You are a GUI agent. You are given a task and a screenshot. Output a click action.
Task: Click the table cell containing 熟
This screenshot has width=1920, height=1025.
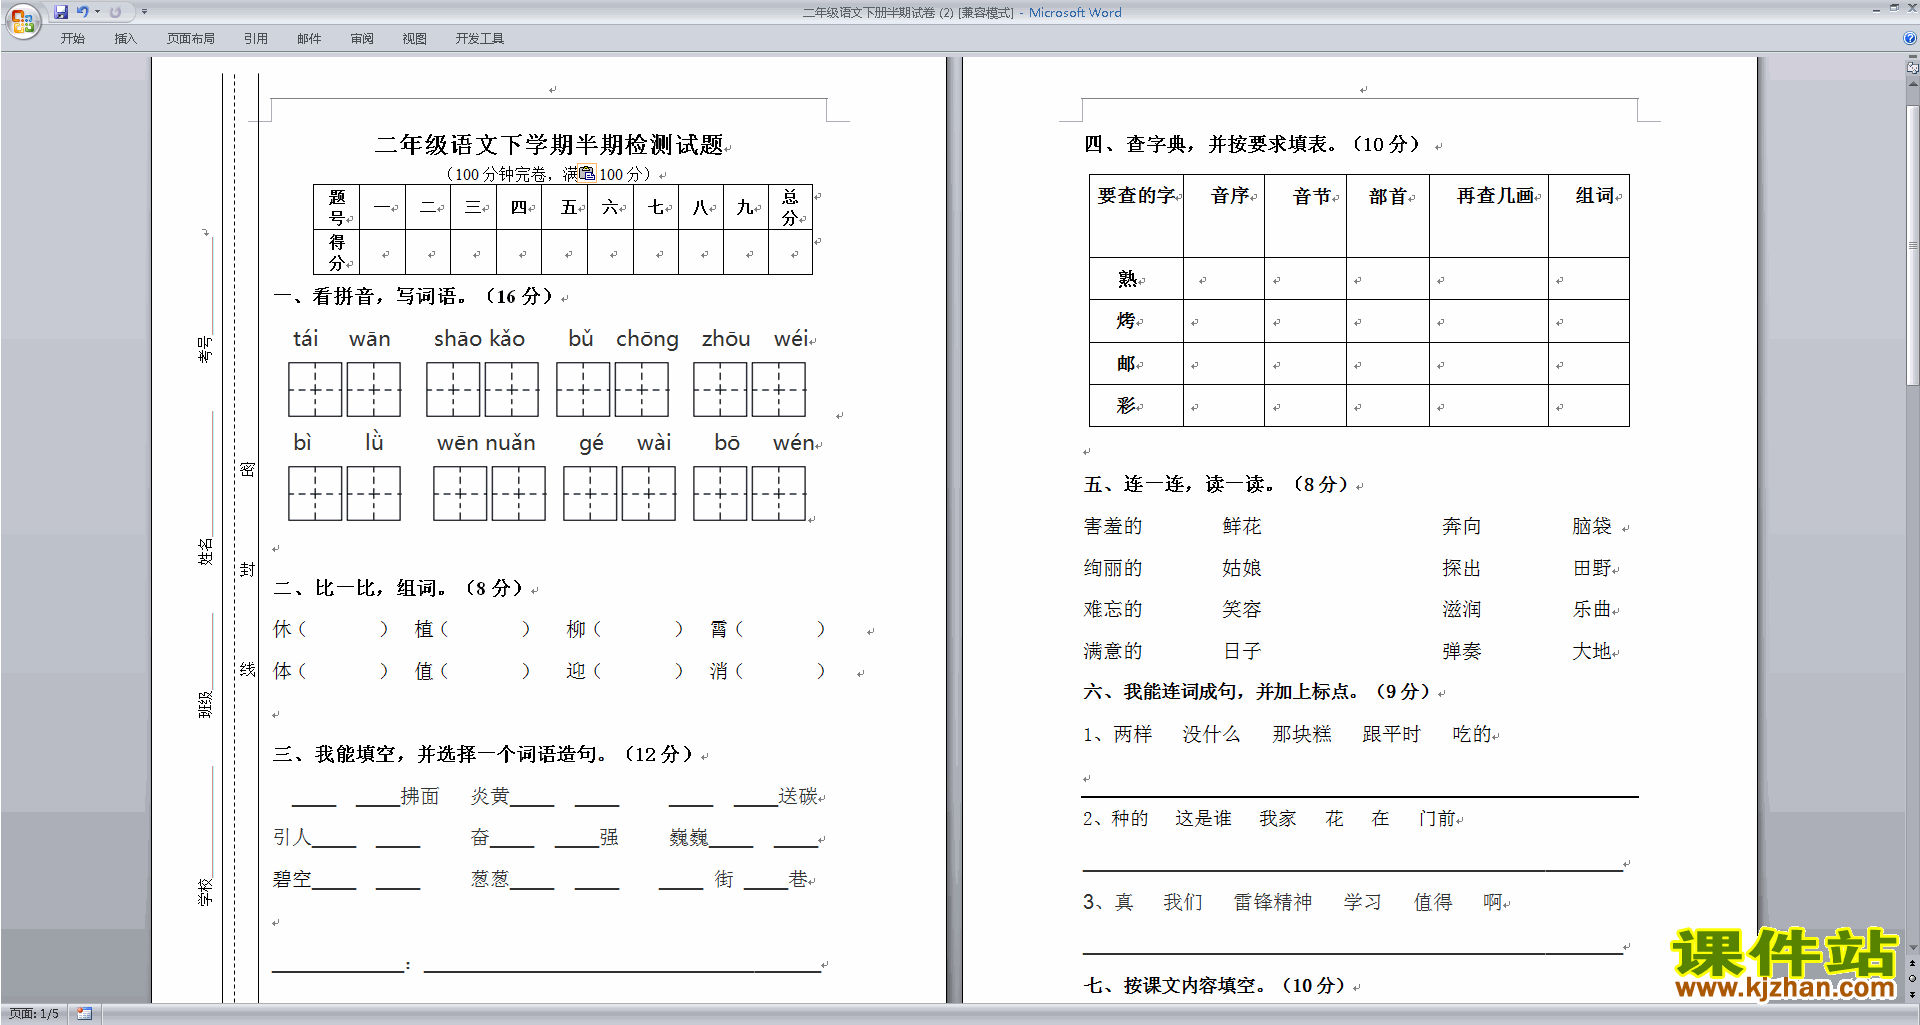(1136, 279)
